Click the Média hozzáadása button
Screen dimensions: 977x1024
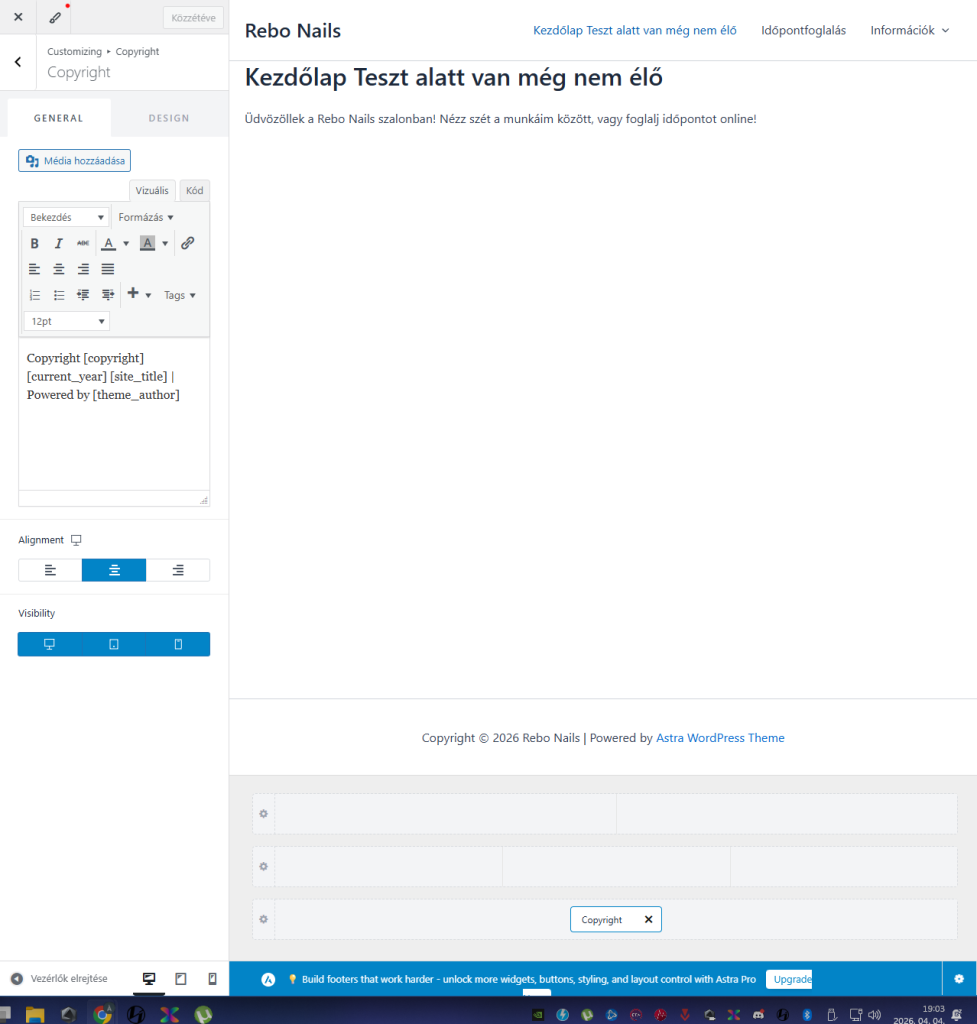(74, 160)
